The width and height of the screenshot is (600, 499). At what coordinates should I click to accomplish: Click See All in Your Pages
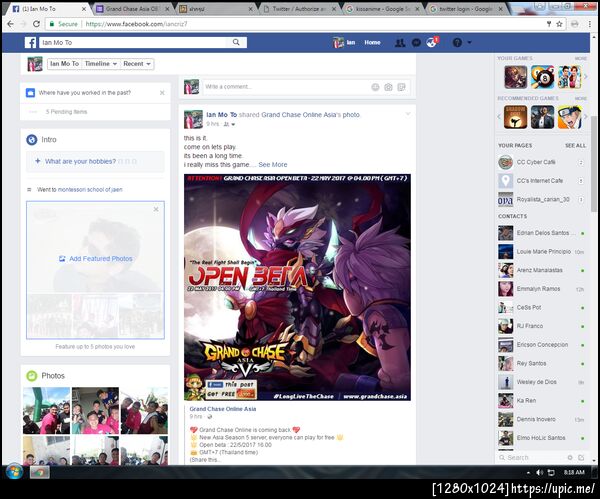pyautogui.click(x=575, y=145)
